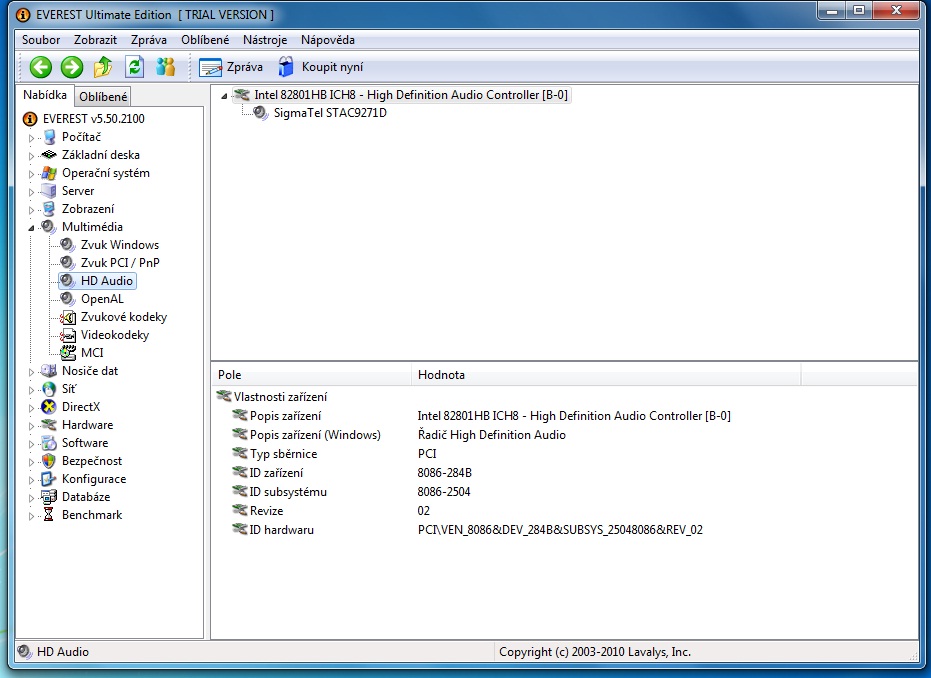
Task: Open the Benchmark item in sidebar
Action: tap(91, 515)
